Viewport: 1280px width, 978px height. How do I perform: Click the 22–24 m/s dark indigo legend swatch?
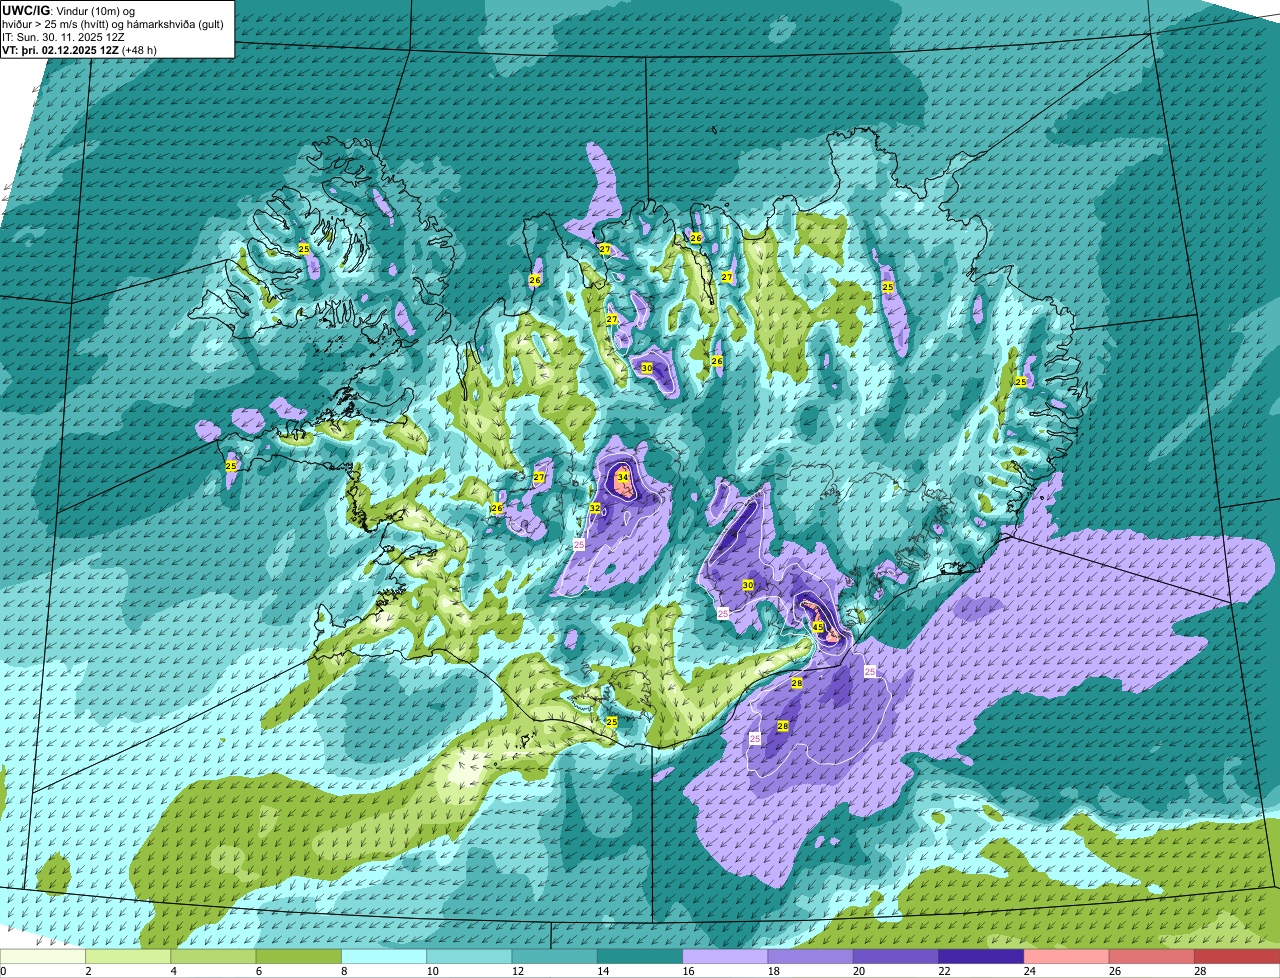[981, 956]
